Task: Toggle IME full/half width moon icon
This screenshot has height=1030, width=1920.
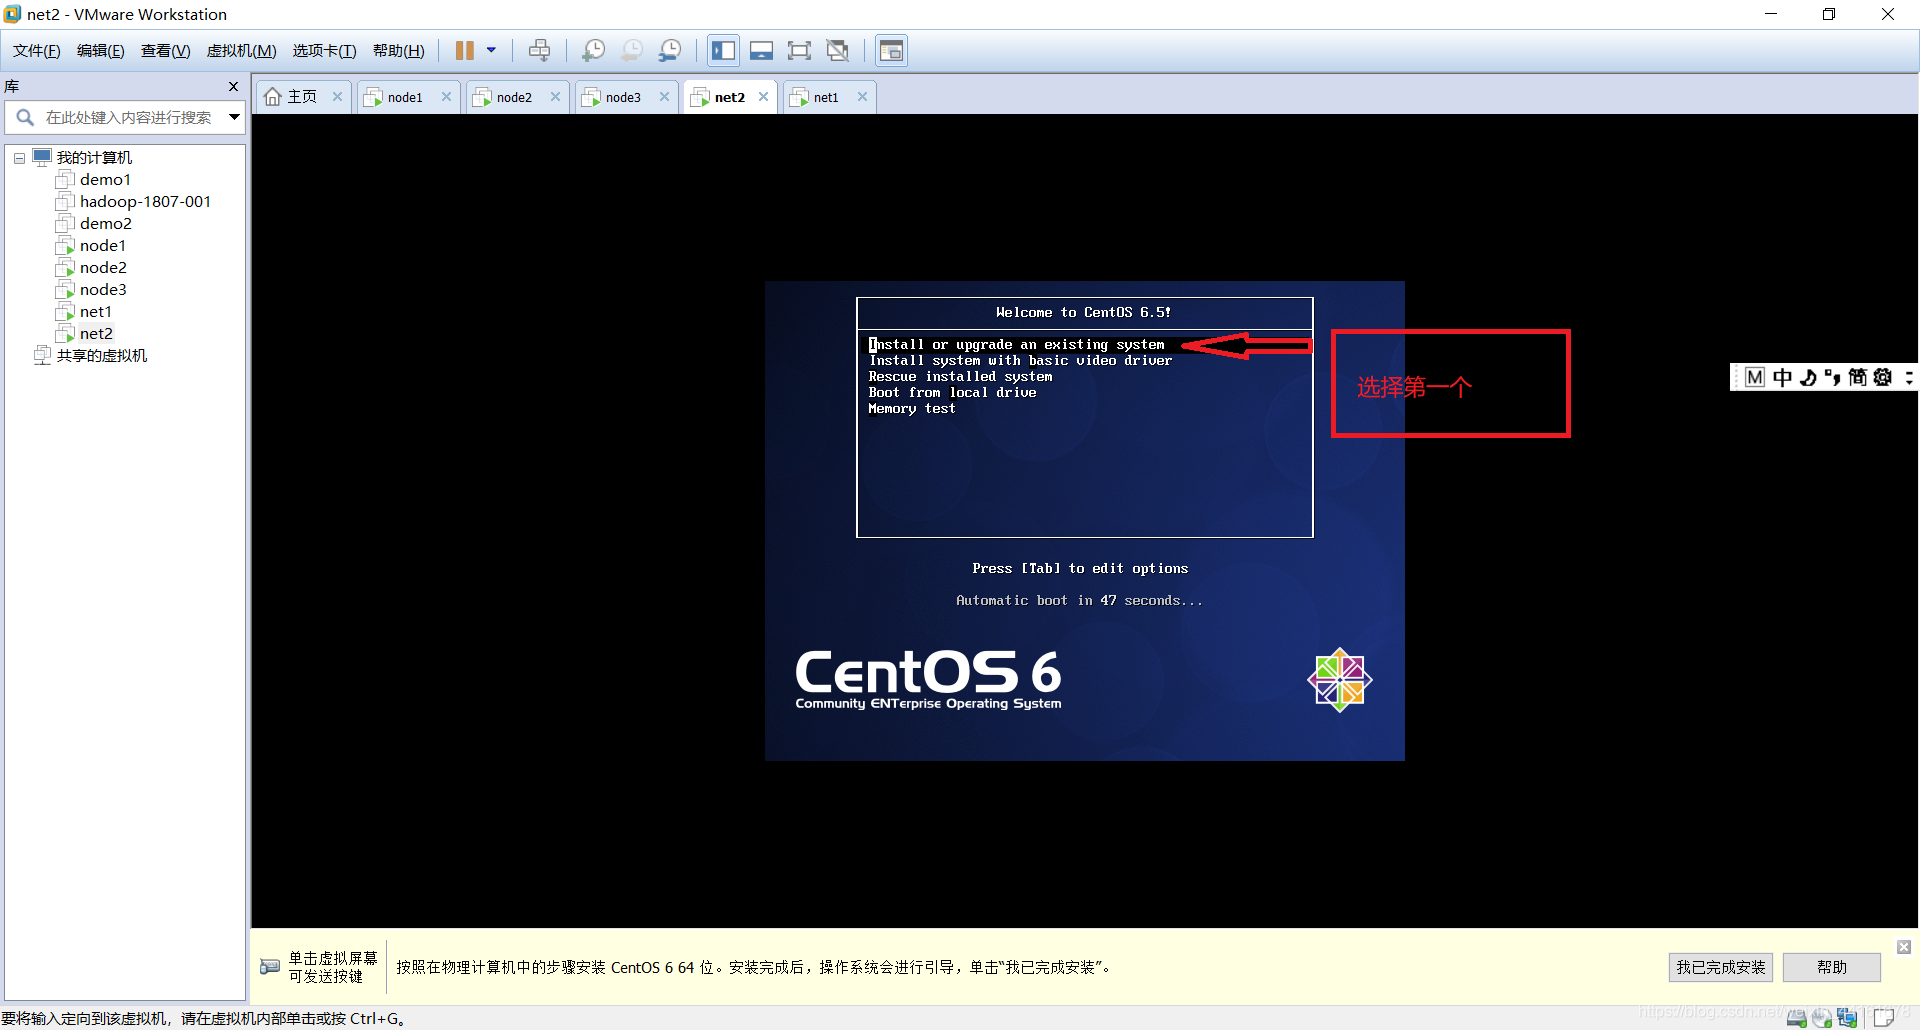Action: (x=1808, y=377)
